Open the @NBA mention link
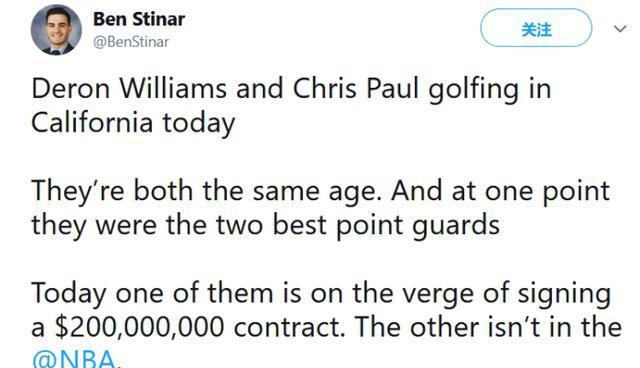The image size is (640, 368). 76,359
